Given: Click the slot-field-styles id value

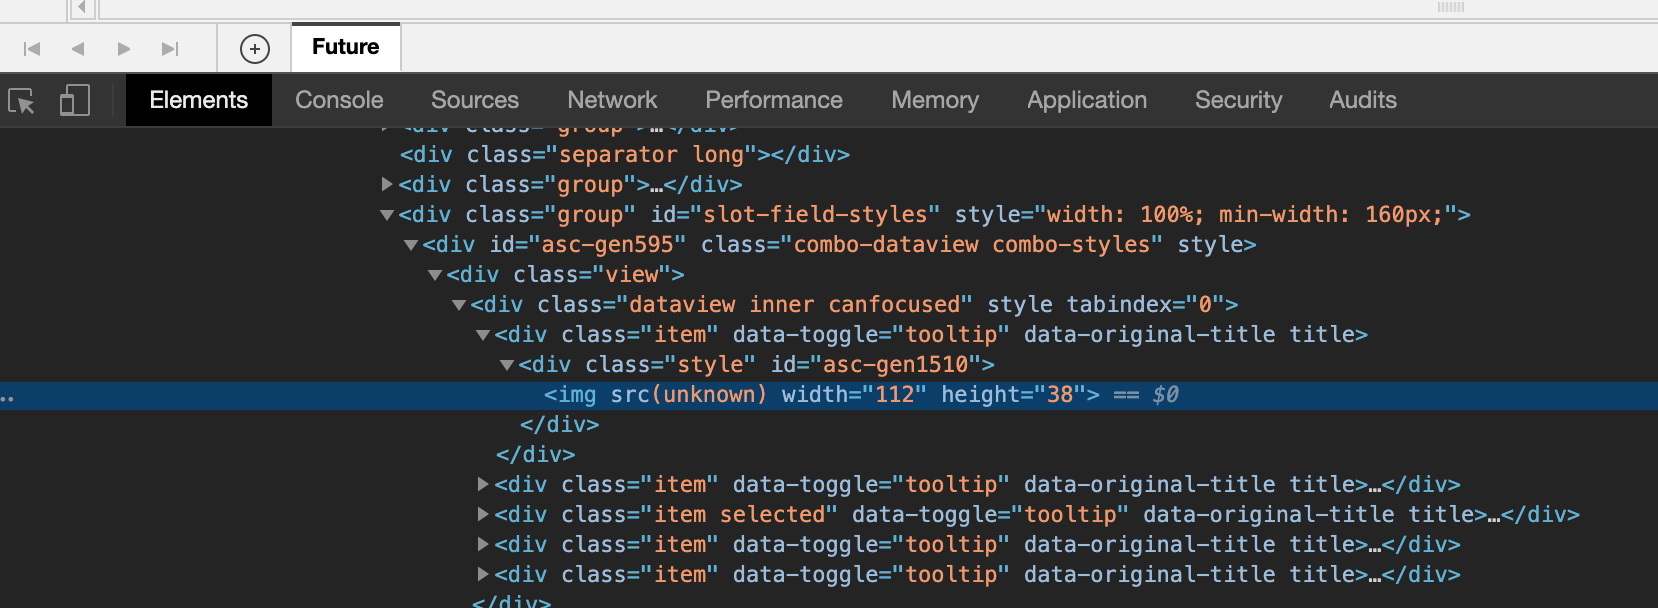Looking at the screenshot, I should pos(814,214).
